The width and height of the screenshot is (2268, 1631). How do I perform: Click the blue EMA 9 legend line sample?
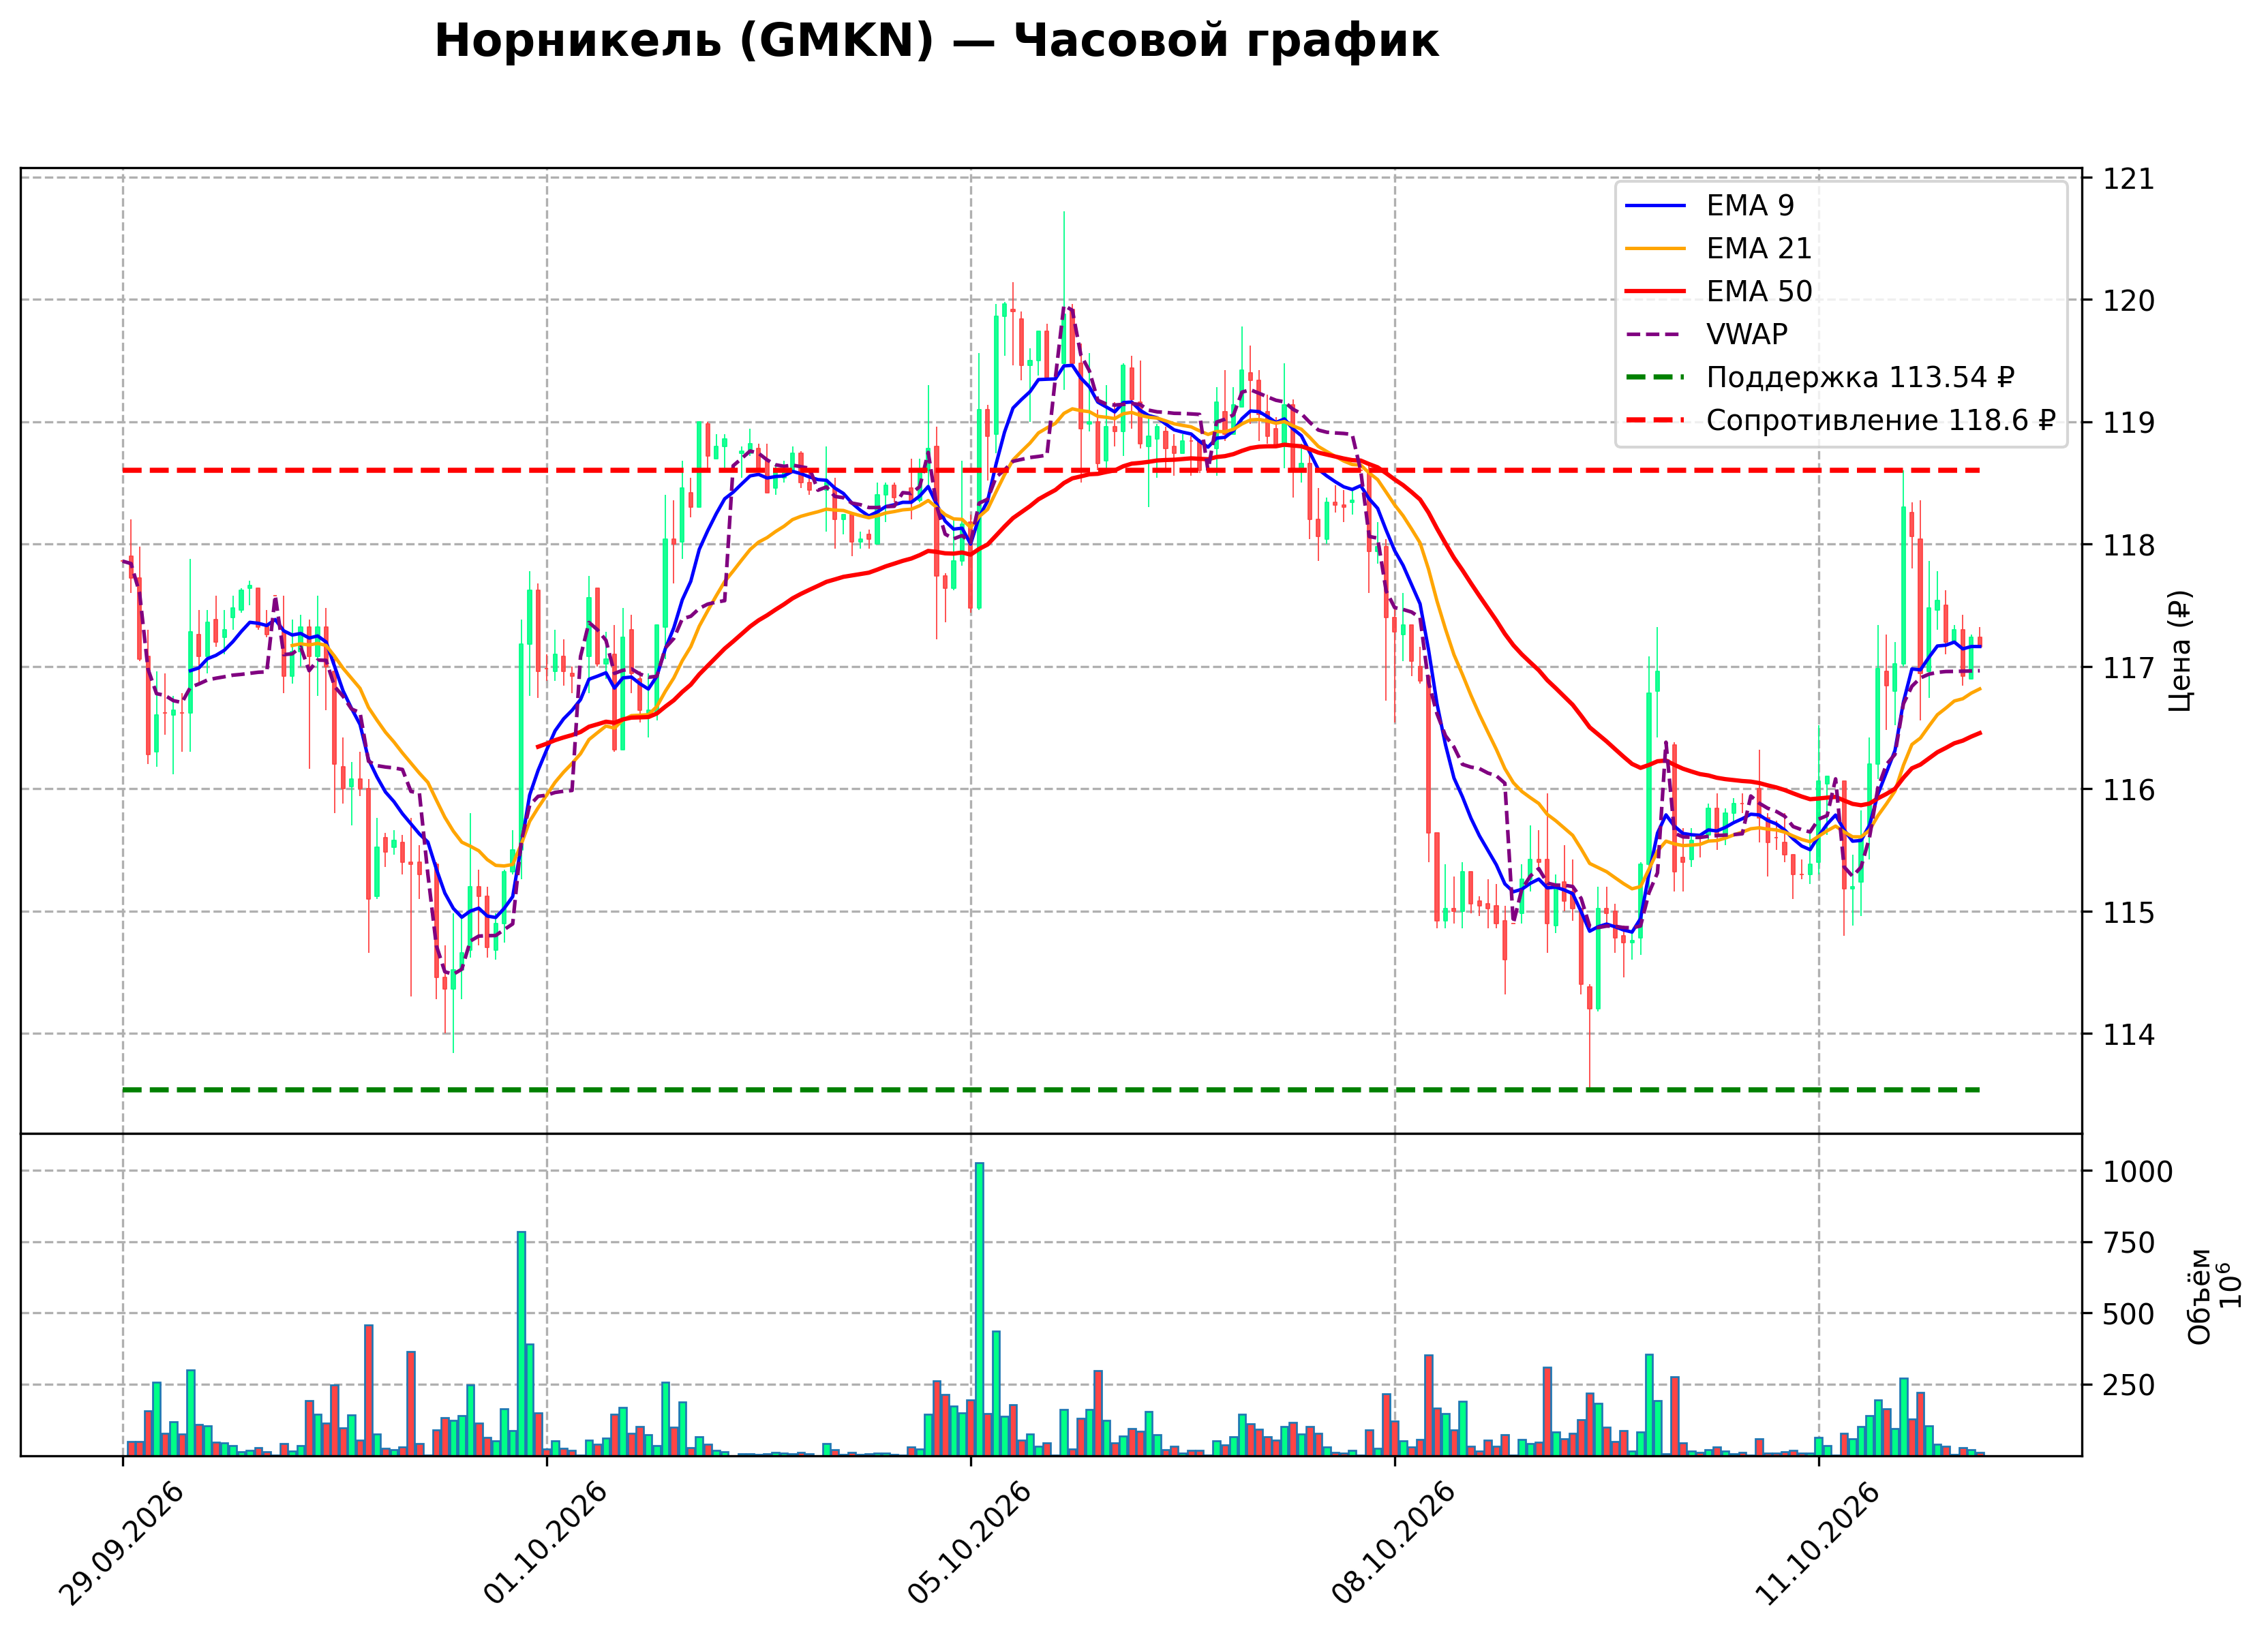[x=1655, y=206]
